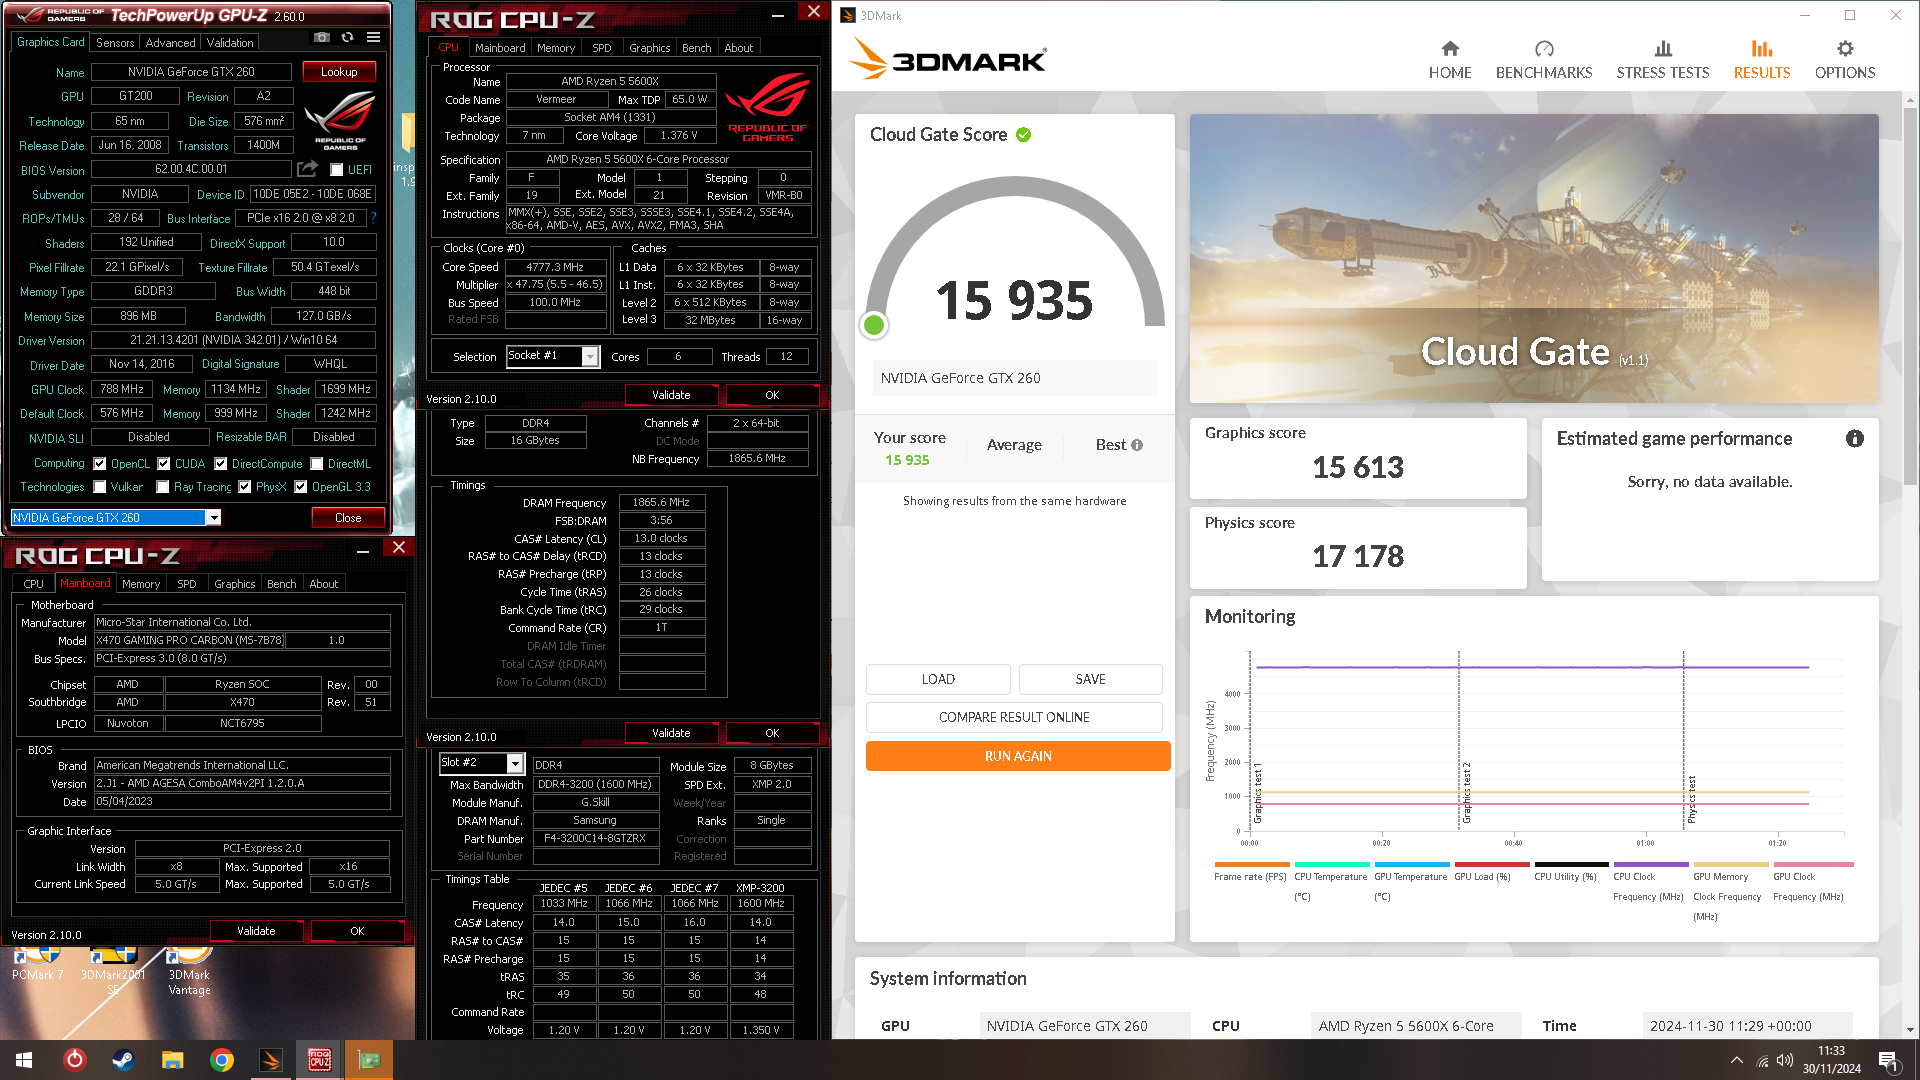Switch to 3DMark via taskbar icon
The image size is (1920, 1080).
pyautogui.click(x=270, y=1060)
